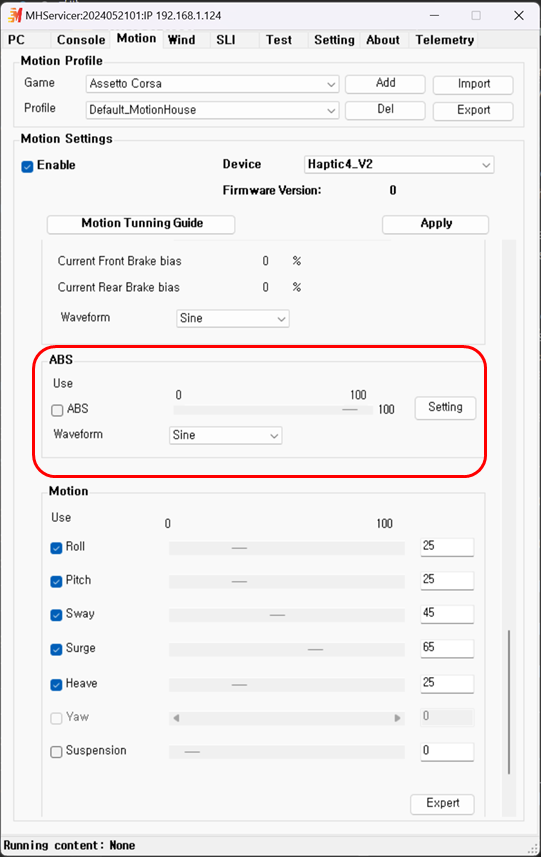Viewport: 541px width, 857px height.
Task: Click the MHServicer app logo icon
Action: (x=15, y=15)
